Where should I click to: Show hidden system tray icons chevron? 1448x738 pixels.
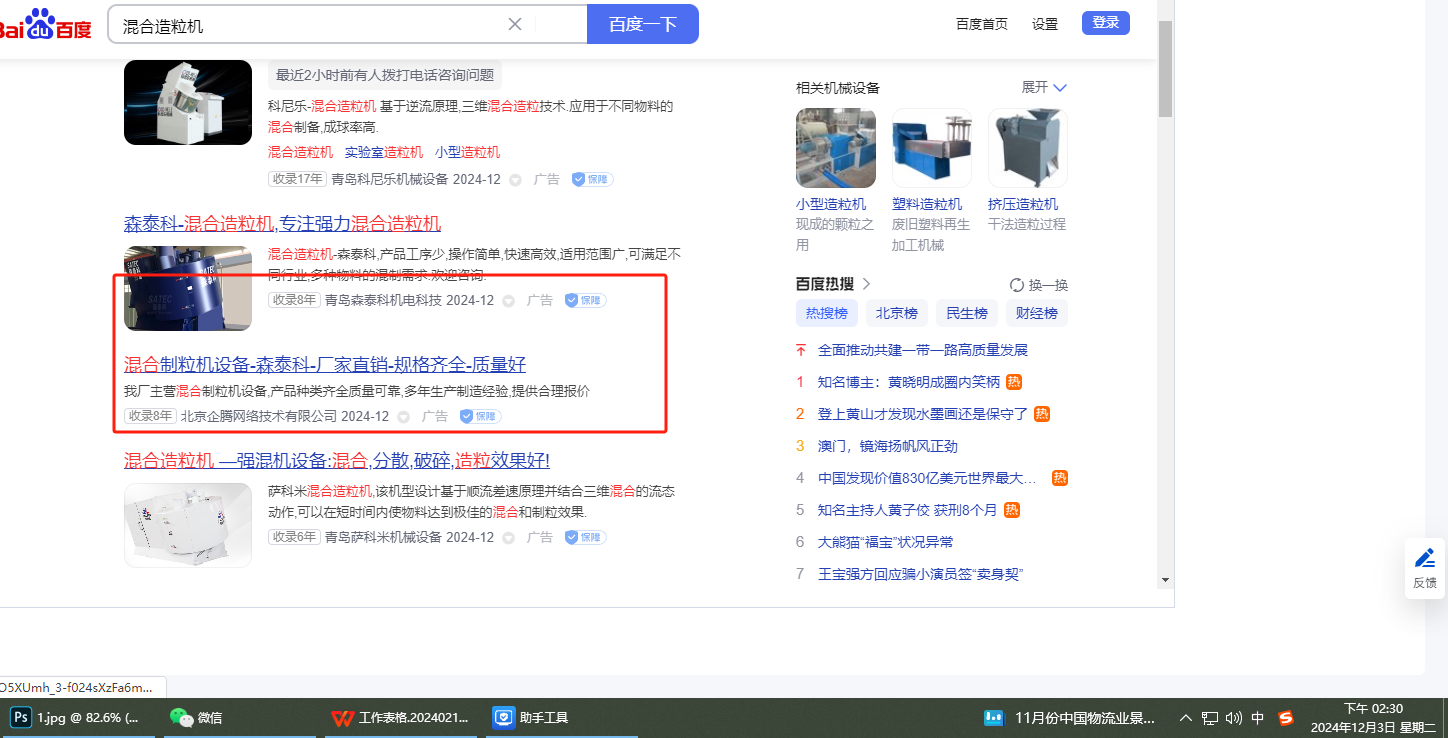click(1186, 718)
